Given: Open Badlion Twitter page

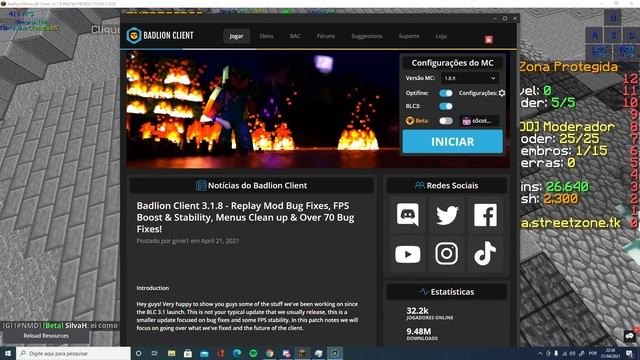Looking at the screenshot, I should tap(447, 214).
